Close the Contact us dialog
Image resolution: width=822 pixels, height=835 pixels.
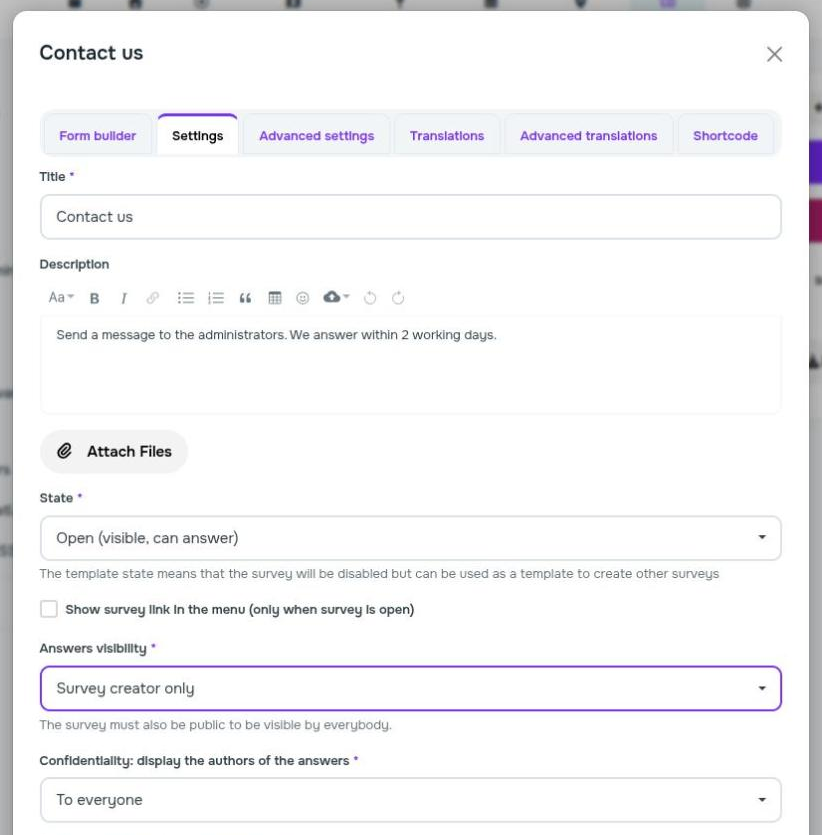click(x=774, y=54)
